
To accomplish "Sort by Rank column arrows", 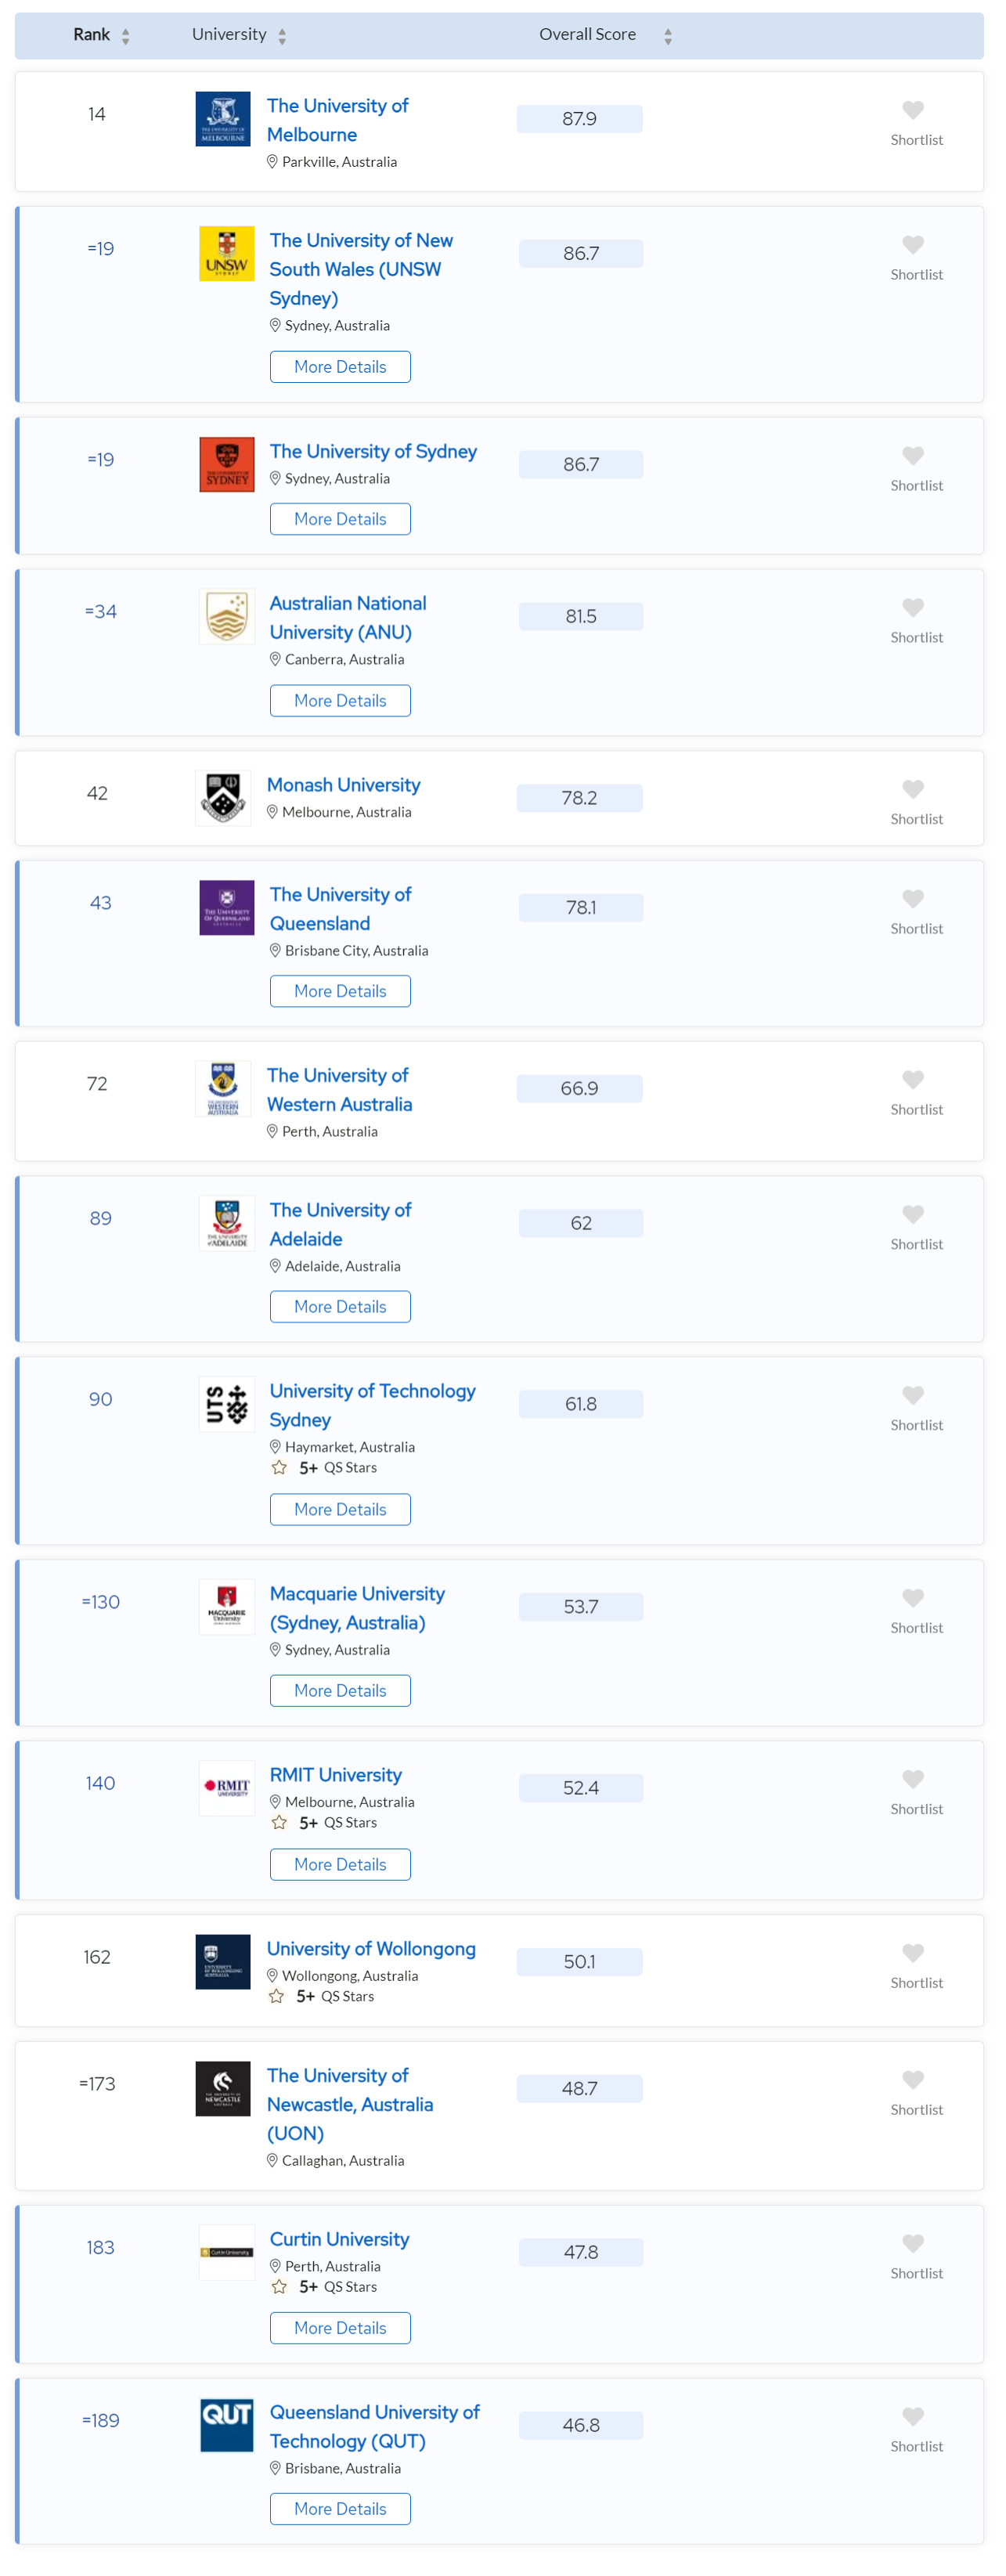I will coord(125,37).
